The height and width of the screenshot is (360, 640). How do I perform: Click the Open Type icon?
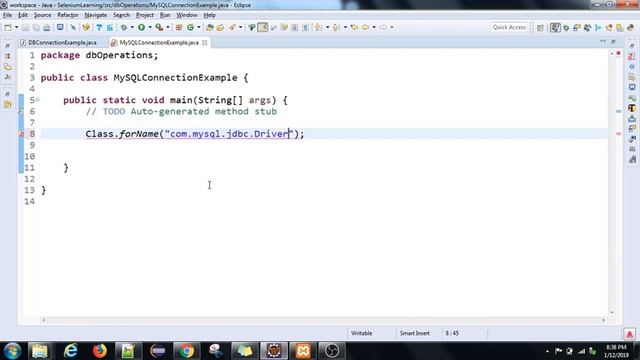pyautogui.click(x=209, y=27)
